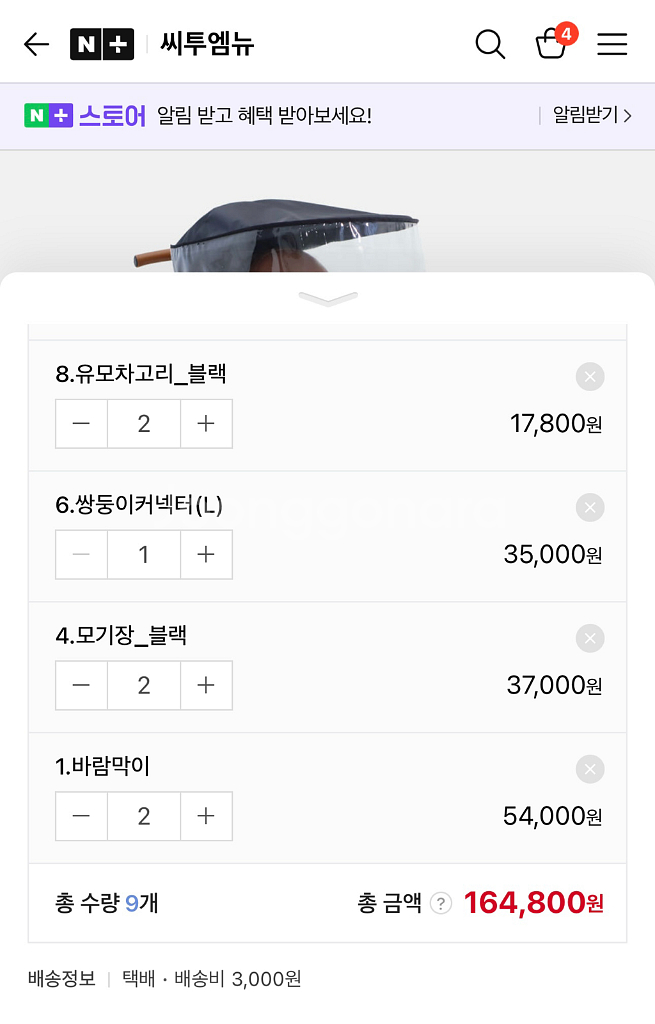
Task: Increase quantity of 8.유모차고리_블랙
Action: tap(206, 423)
